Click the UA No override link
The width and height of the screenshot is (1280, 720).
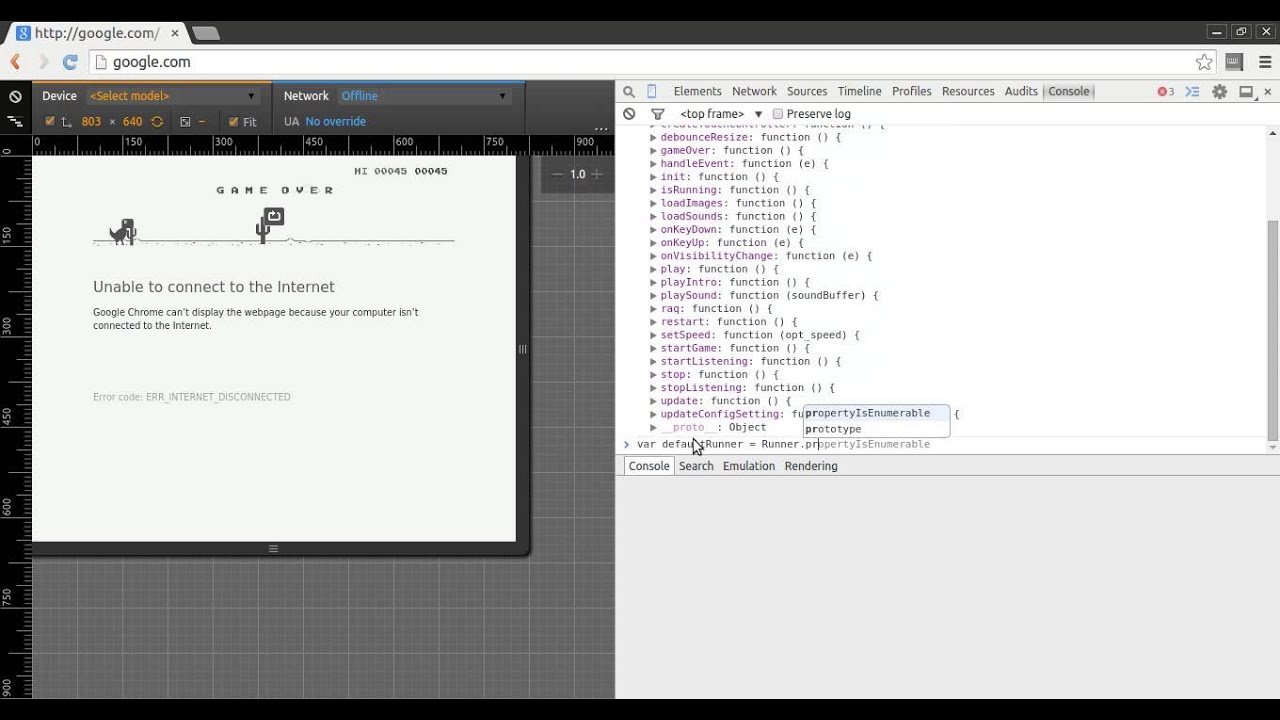tap(336, 122)
